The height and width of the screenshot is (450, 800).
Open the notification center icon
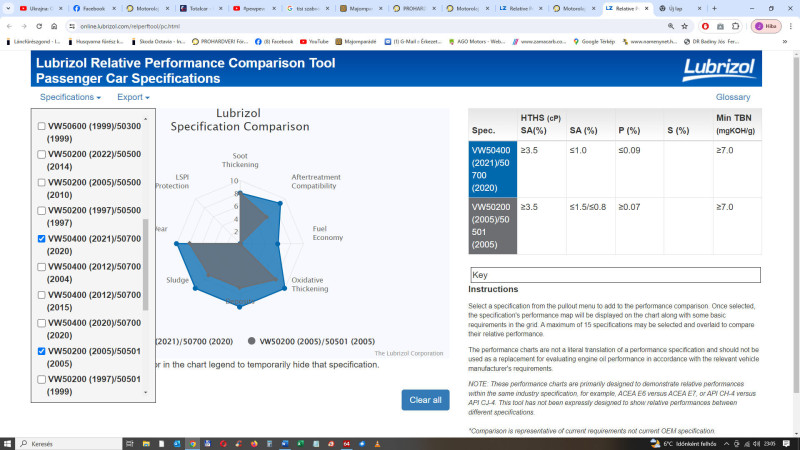[786, 444]
